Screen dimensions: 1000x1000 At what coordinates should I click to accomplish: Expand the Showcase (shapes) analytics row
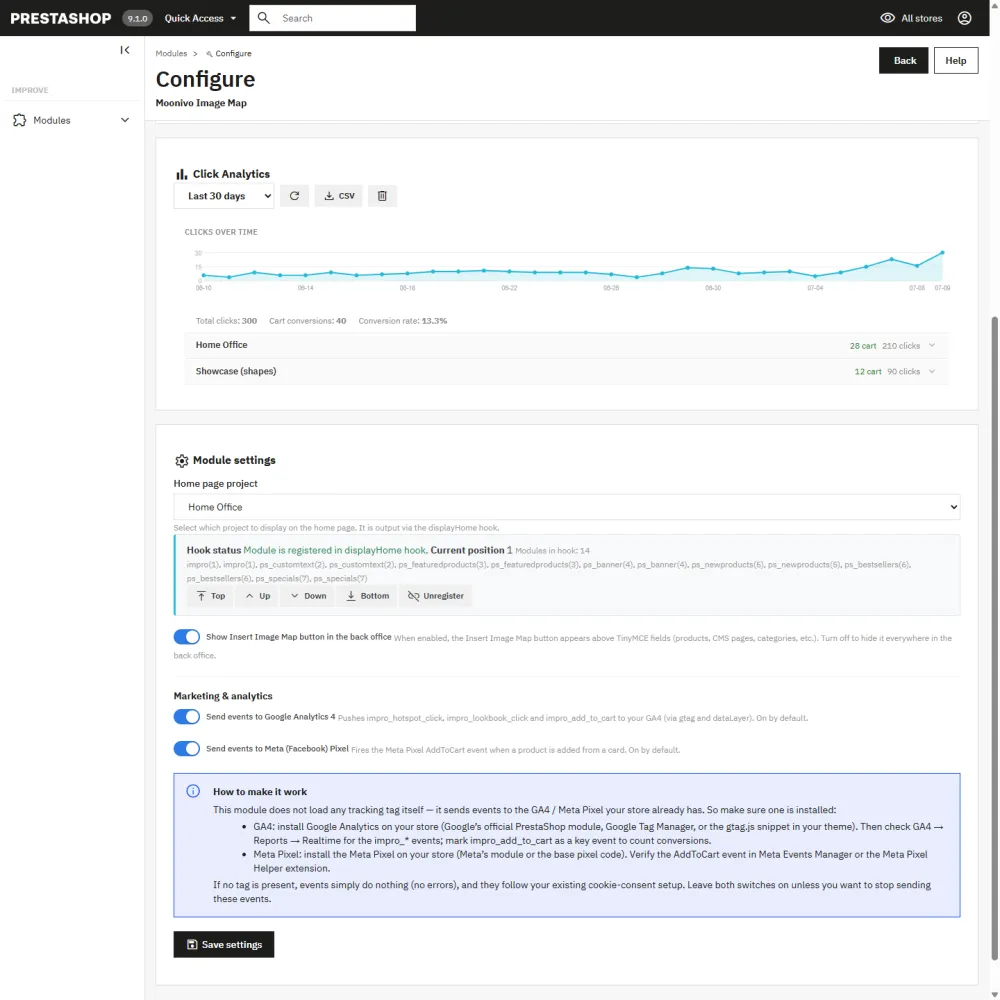(566, 371)
